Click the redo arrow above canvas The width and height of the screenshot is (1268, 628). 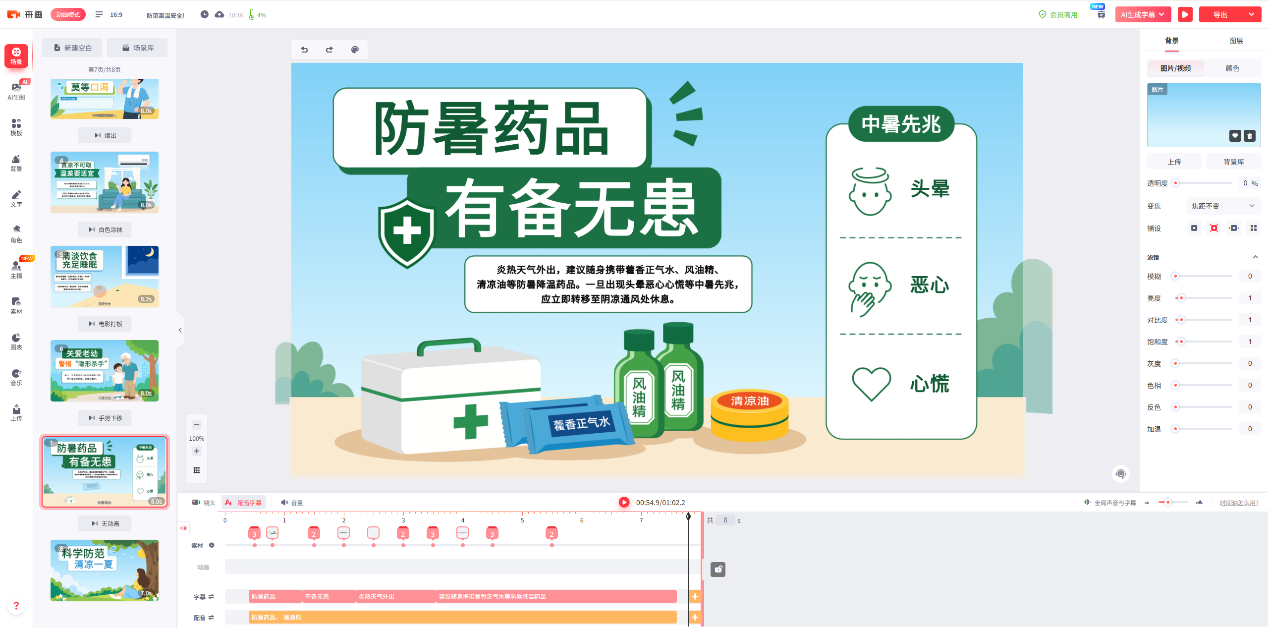pos(329,49)
